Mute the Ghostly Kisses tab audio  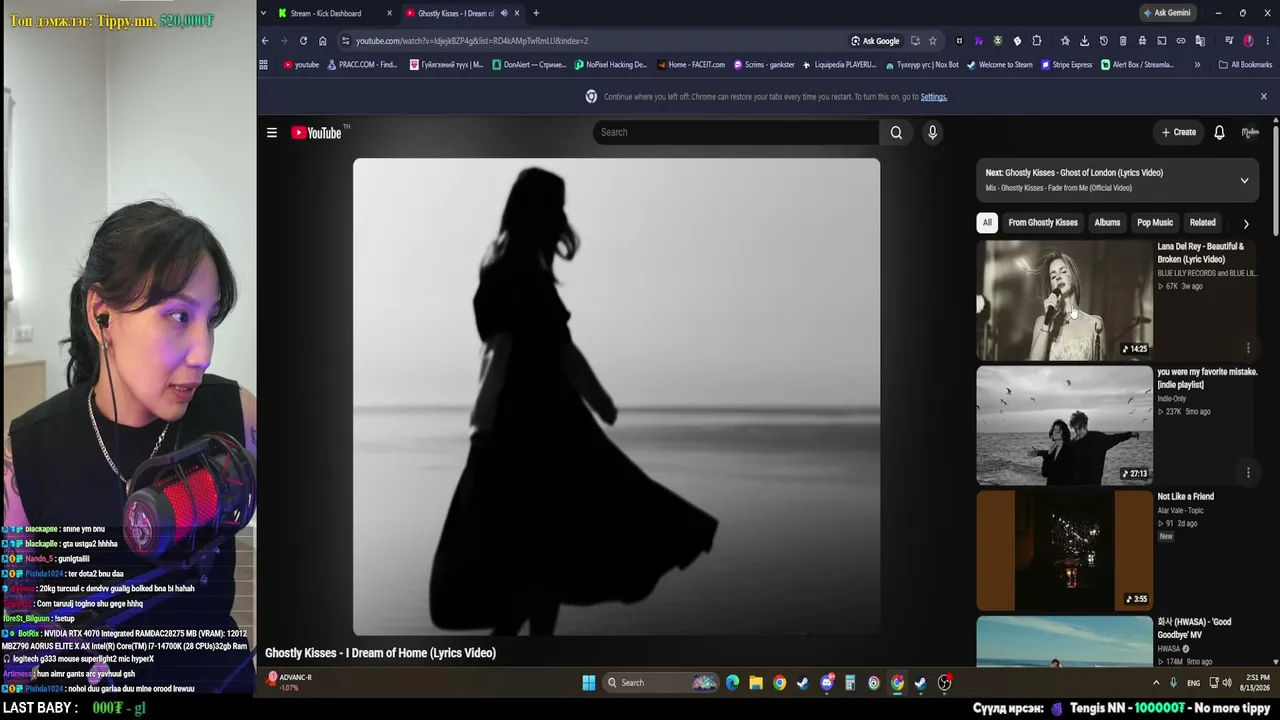tap(504, 13)
